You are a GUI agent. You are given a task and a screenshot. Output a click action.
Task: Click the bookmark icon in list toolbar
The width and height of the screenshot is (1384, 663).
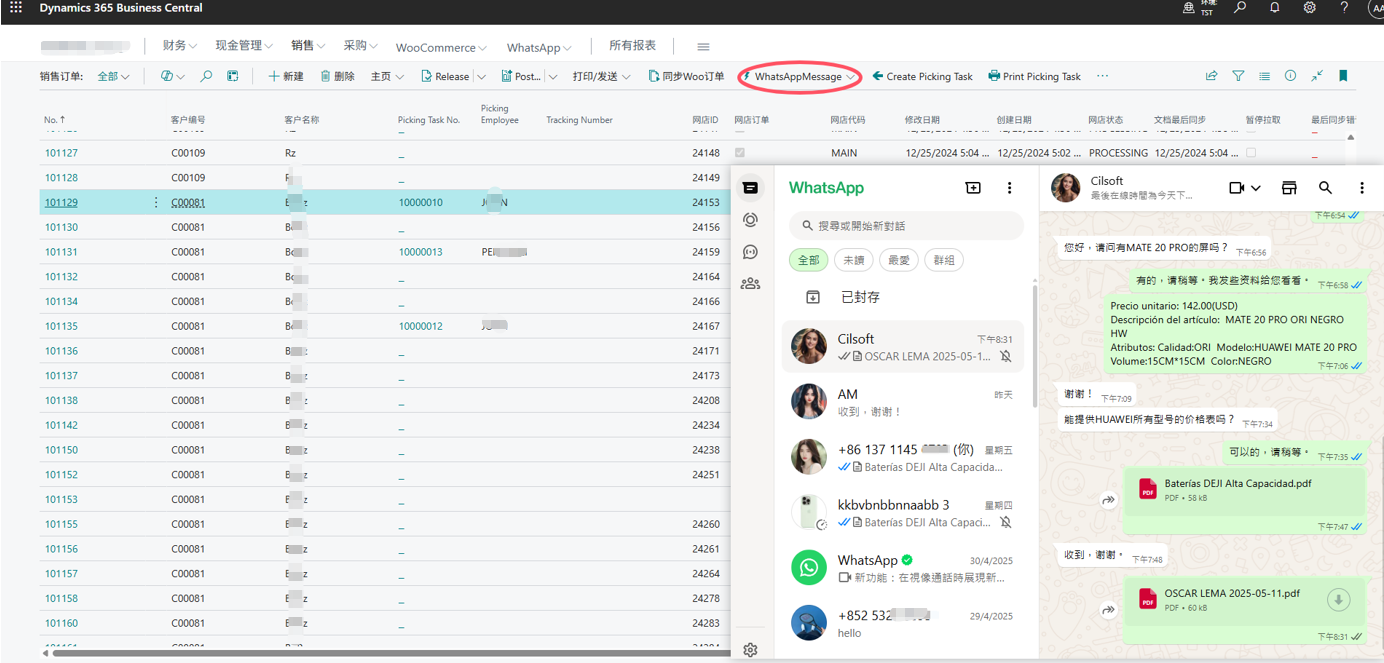click(x=1343, y=76)
